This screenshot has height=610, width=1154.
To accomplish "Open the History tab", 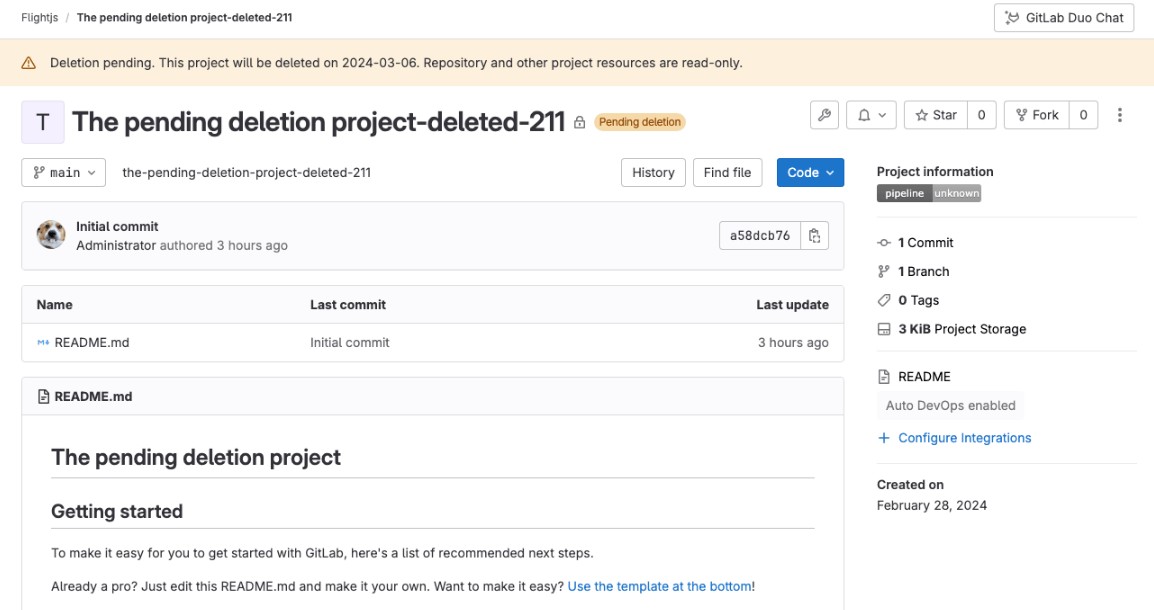I will click(653, 172).
